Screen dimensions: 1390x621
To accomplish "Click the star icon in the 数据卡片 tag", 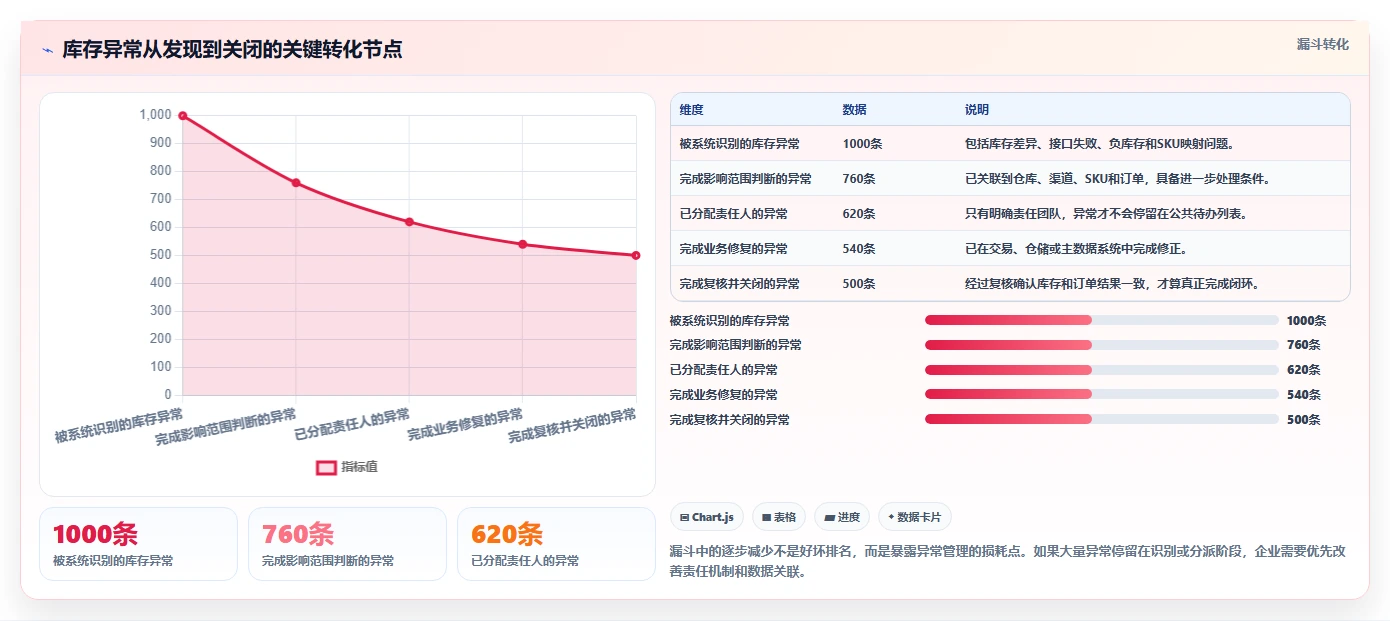I will tap(891, 517).
